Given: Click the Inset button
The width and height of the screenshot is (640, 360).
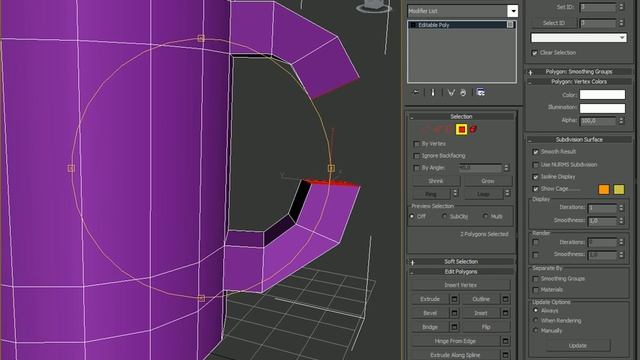Looking at the screenshot, I should tap(481, 313).
